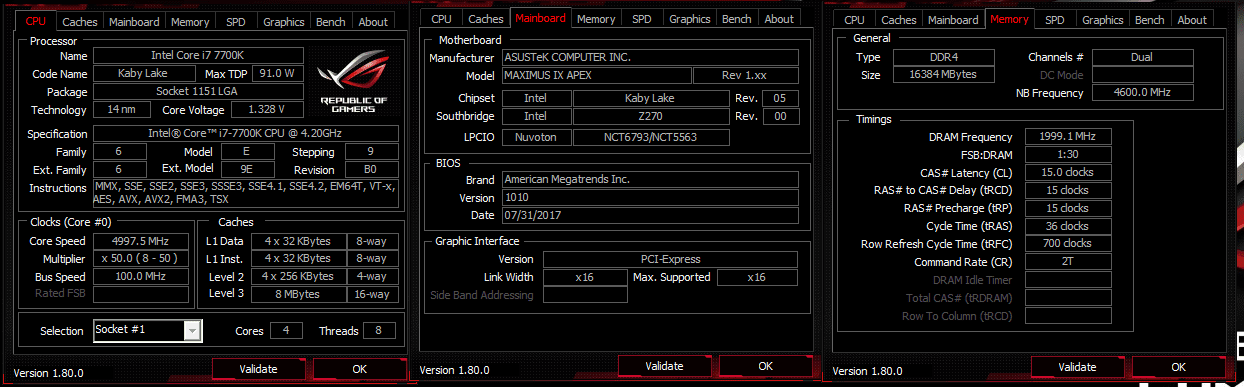Viewport: 1244px width, 387px height.
Task: Click the DRAM Frequency 1999.1 MHz field
Action: [x=1069, y=137]
